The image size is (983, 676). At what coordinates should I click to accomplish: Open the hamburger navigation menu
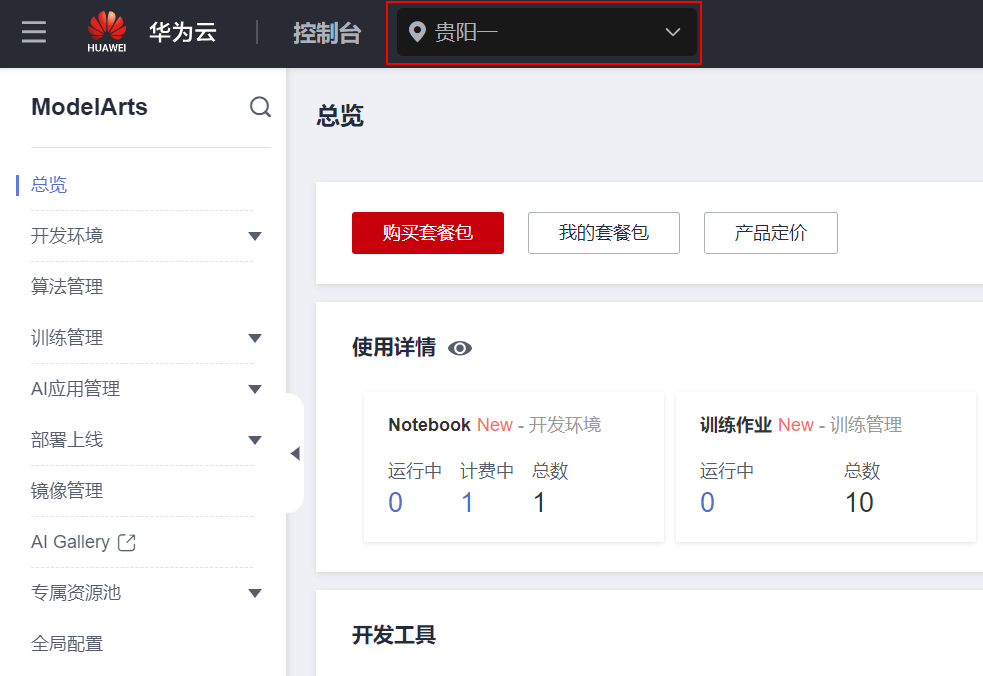(34, 32)
